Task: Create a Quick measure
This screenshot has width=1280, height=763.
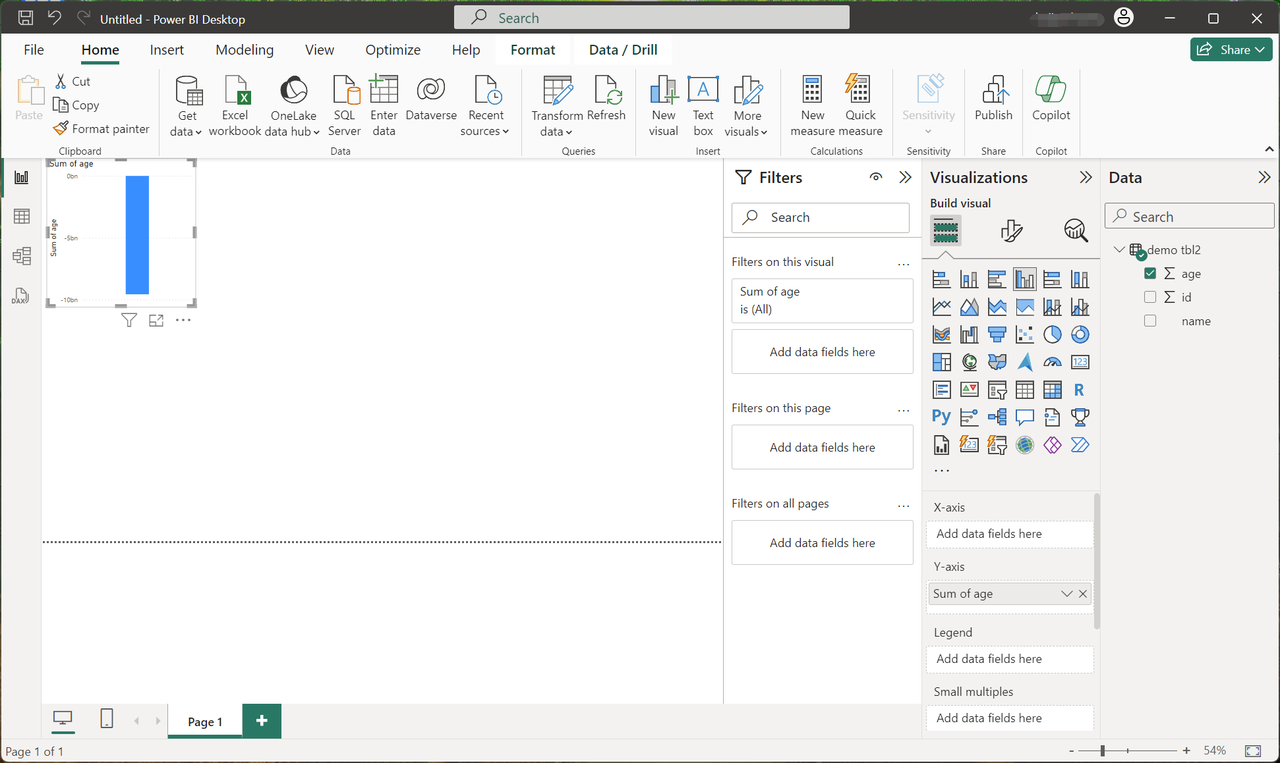Action: click(860, 92)
